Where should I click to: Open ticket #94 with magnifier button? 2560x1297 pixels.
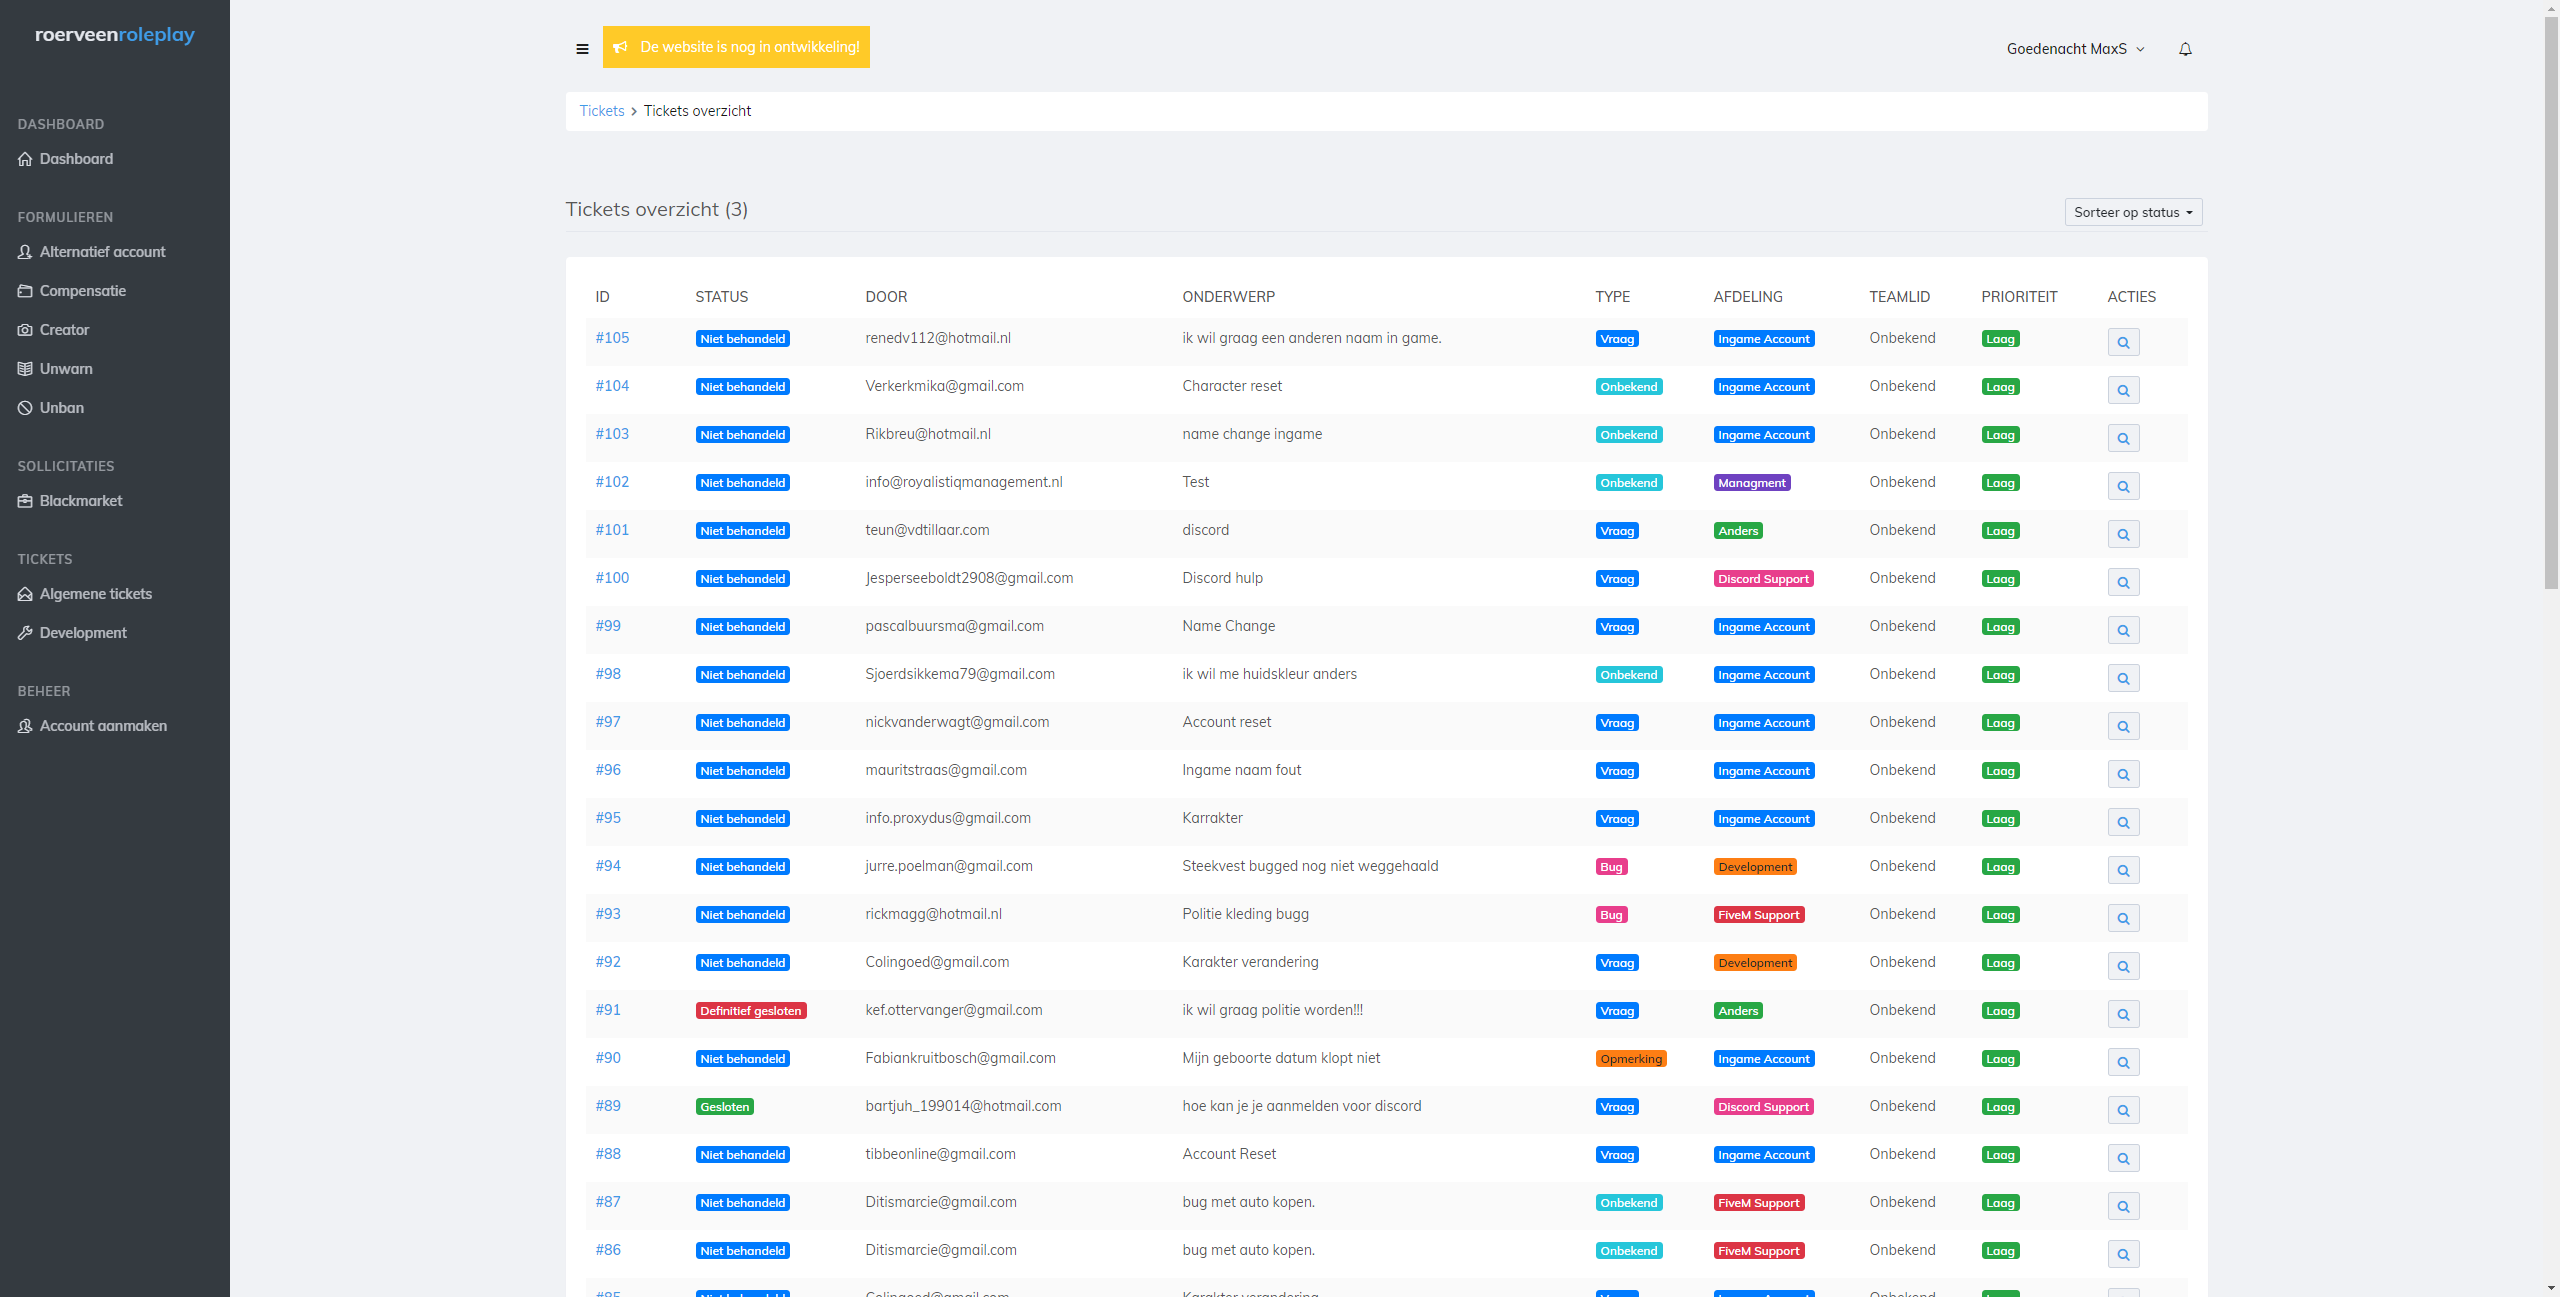(x=2122, y=870)
